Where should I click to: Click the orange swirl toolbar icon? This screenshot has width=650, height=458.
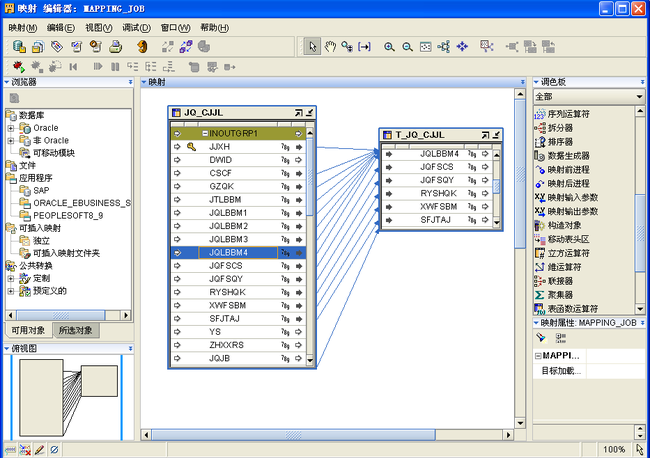click(x=142, y=46)
